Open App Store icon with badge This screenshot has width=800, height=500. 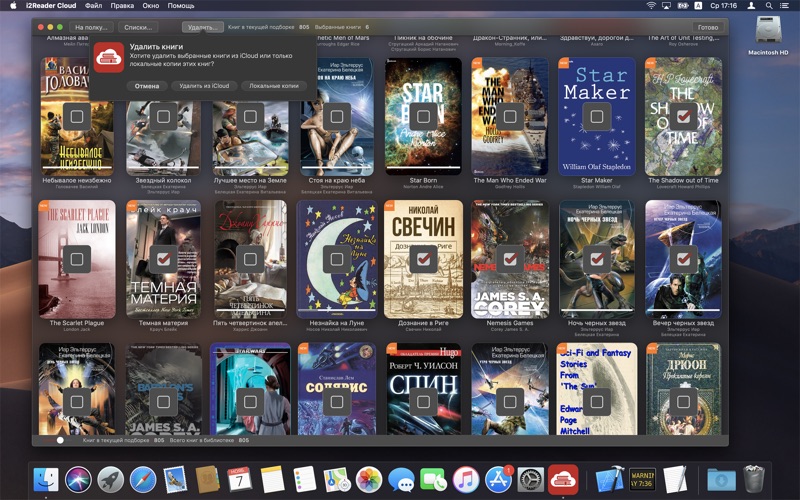[x=498, y=480]
